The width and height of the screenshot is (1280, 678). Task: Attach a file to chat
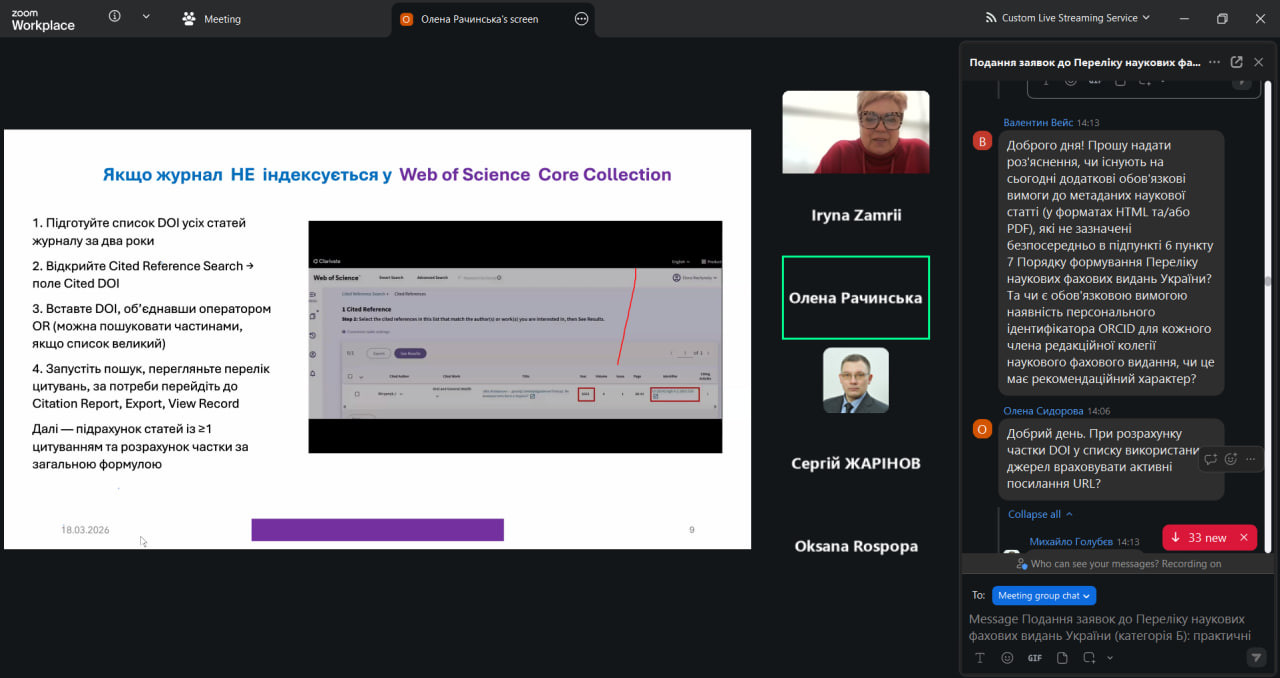pos(1062,658)
